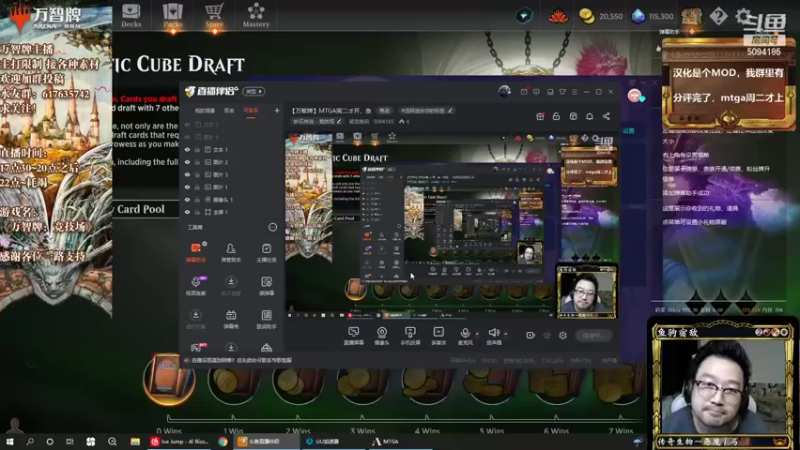Click the plus to add a scene

tap(277, 110)
